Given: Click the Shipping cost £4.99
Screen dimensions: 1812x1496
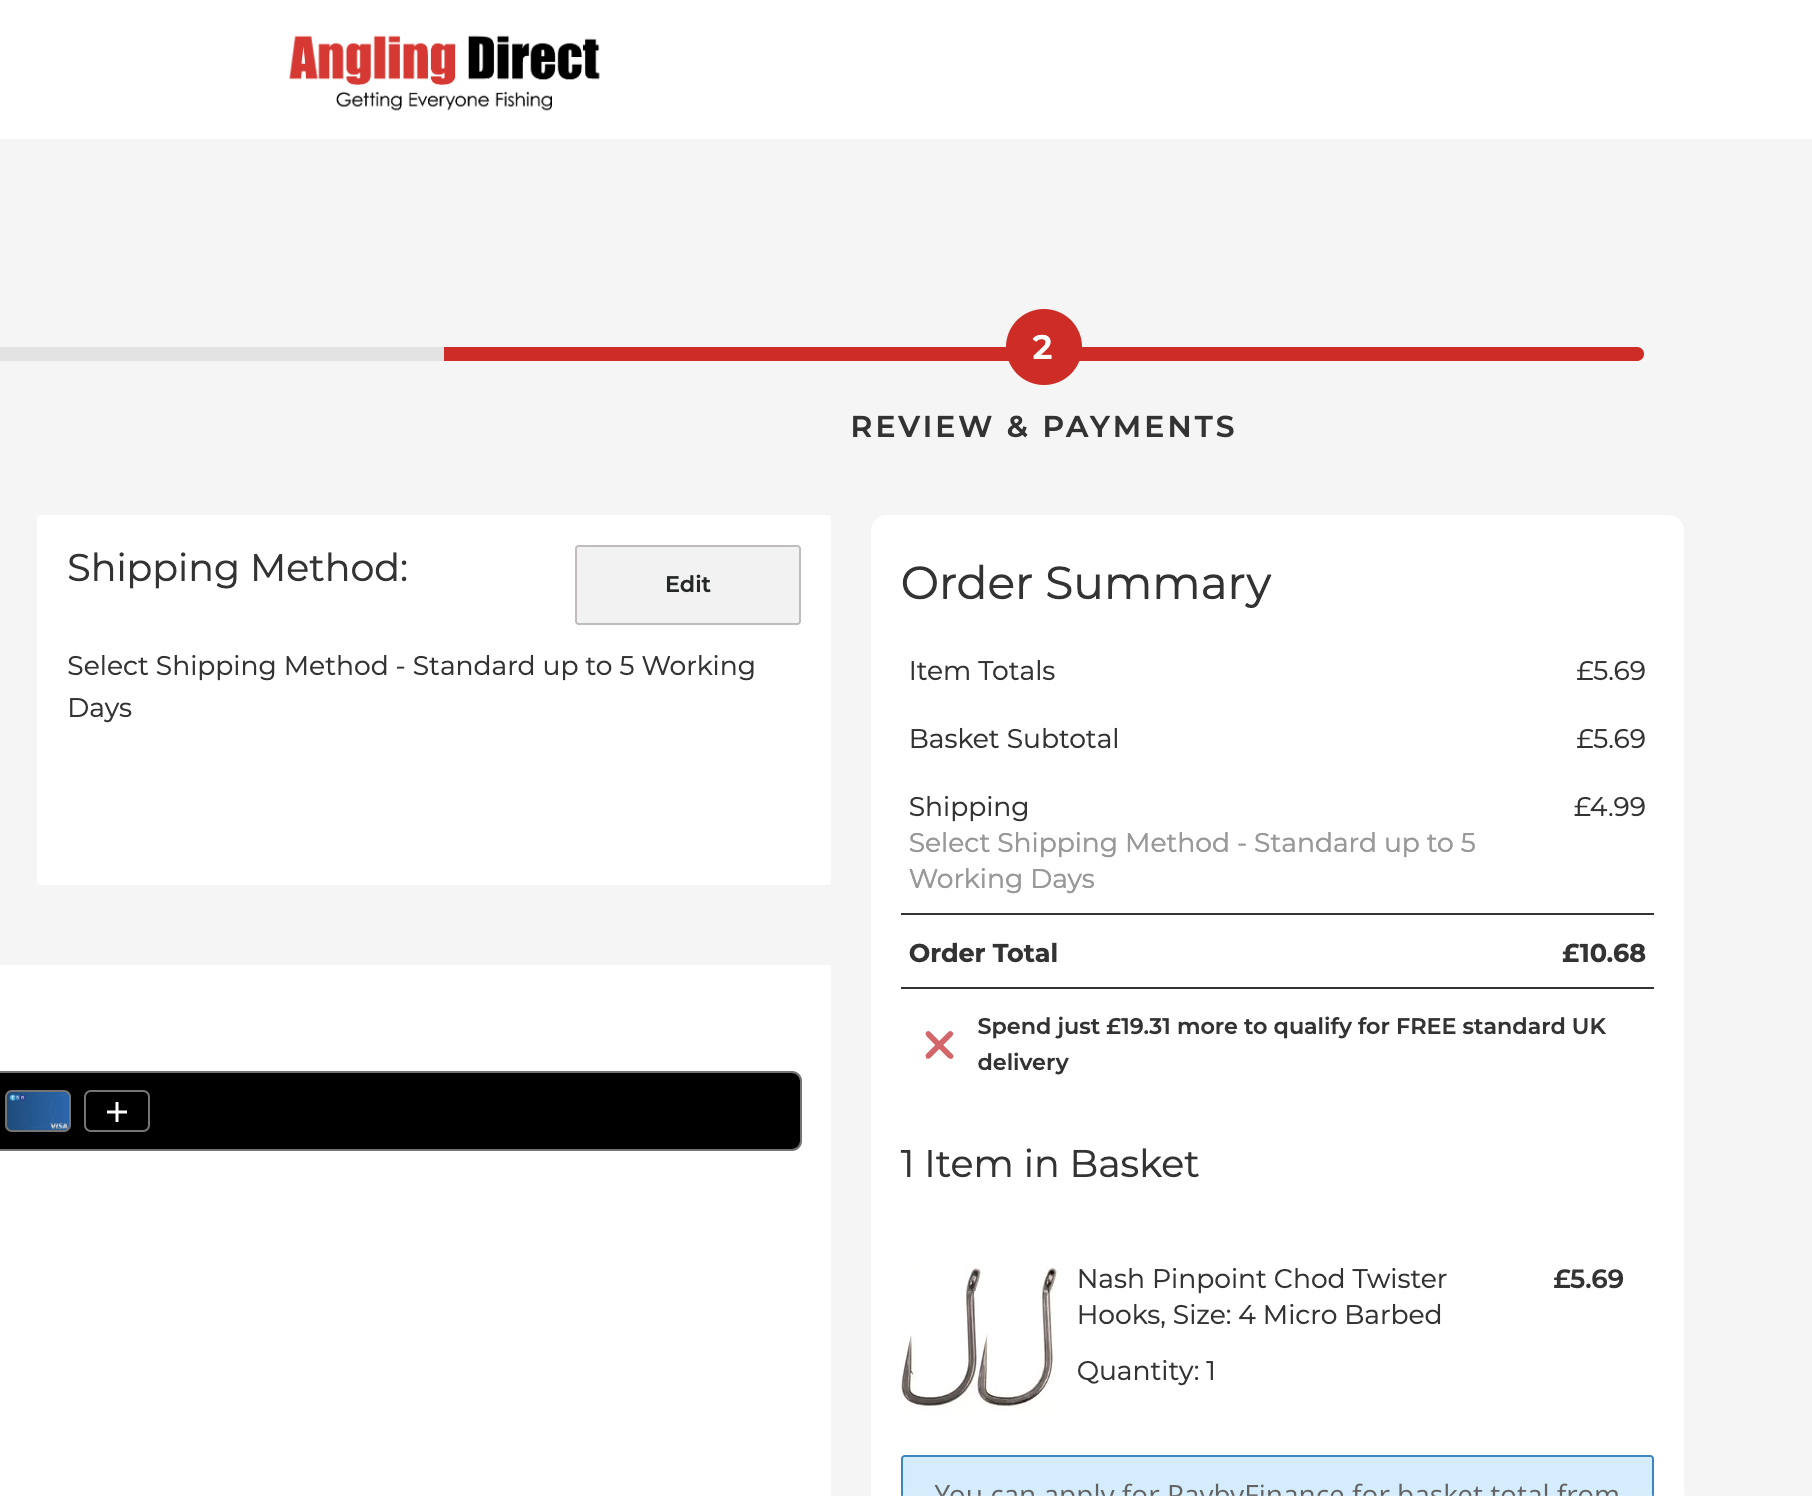Looking at the screenshot, I should pos(1609,807).
